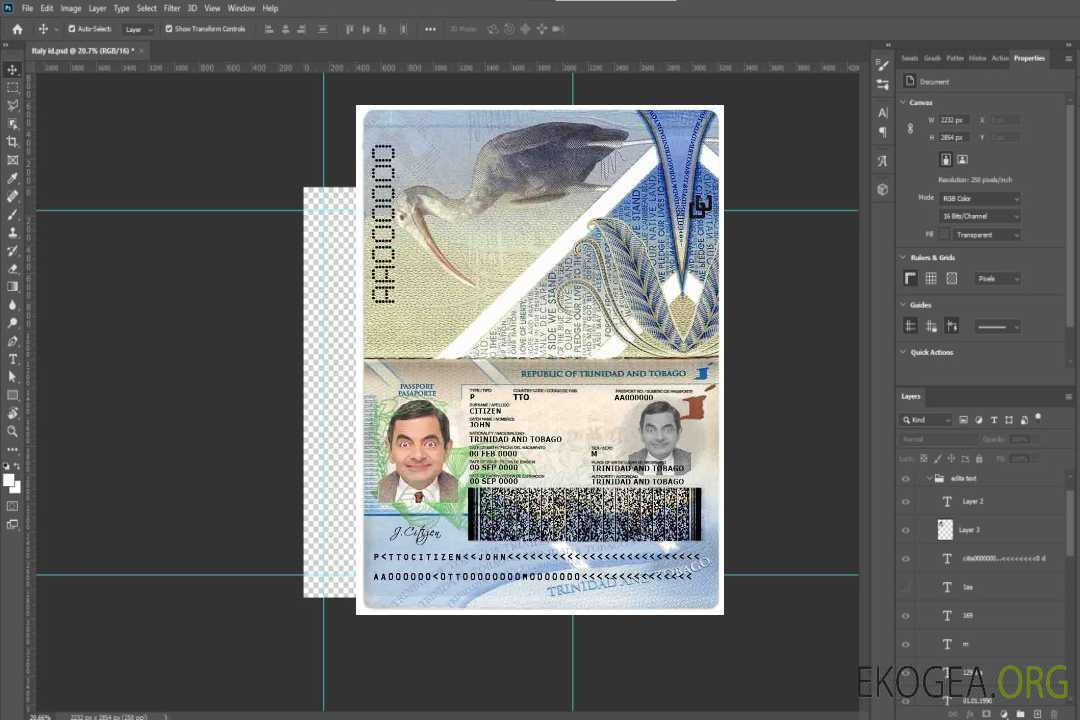This screenshot has width=1080, height=720.
Task: Open the Character panel icon
Action: point(883,112)
